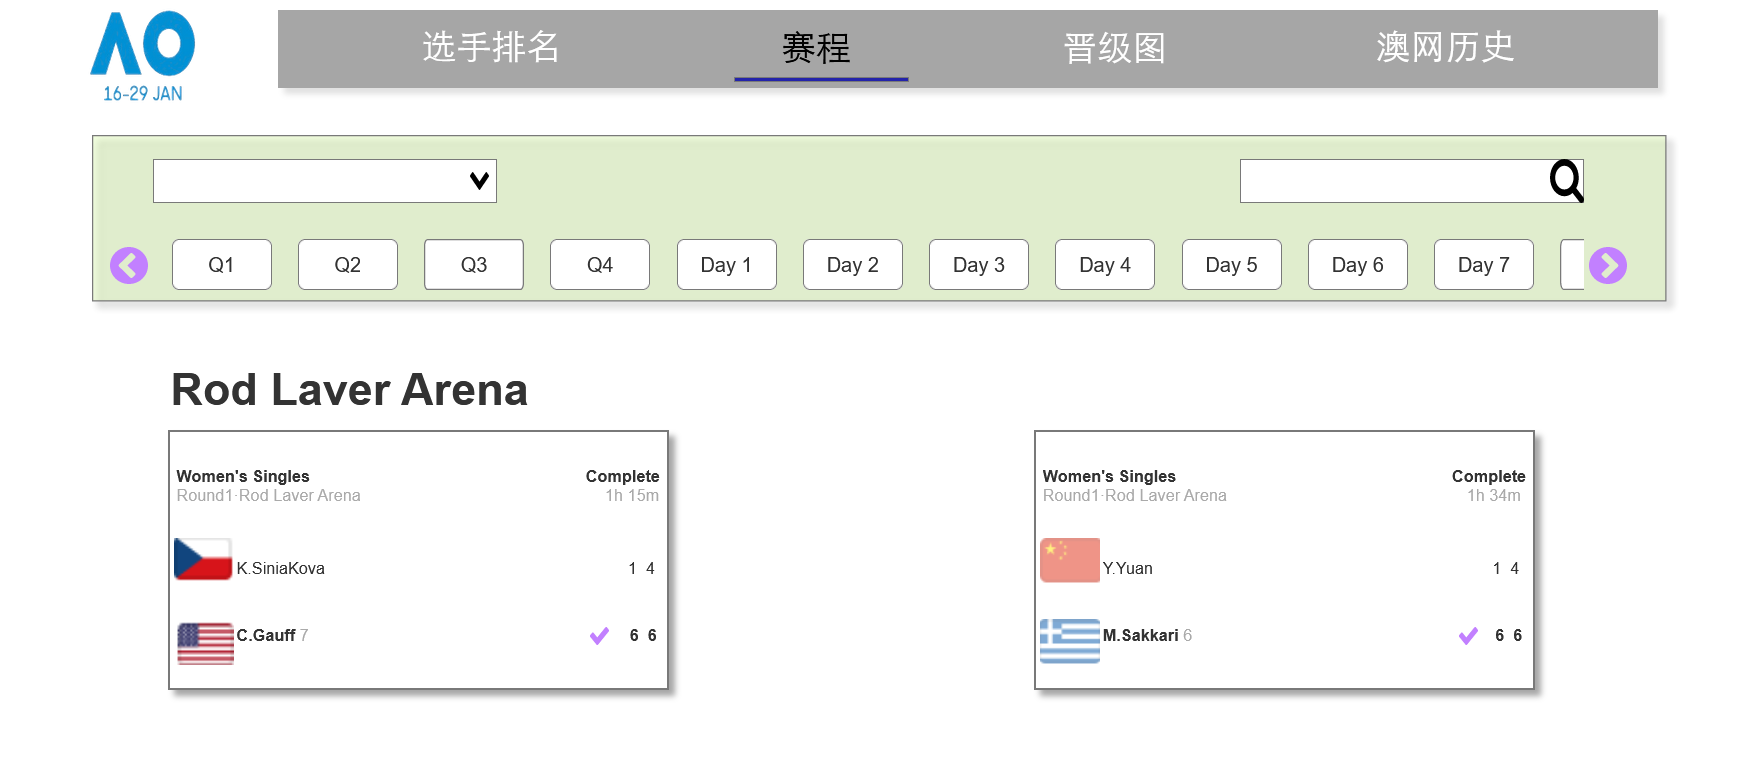Choose the Day 4 schedule button

pos(1104,265)
